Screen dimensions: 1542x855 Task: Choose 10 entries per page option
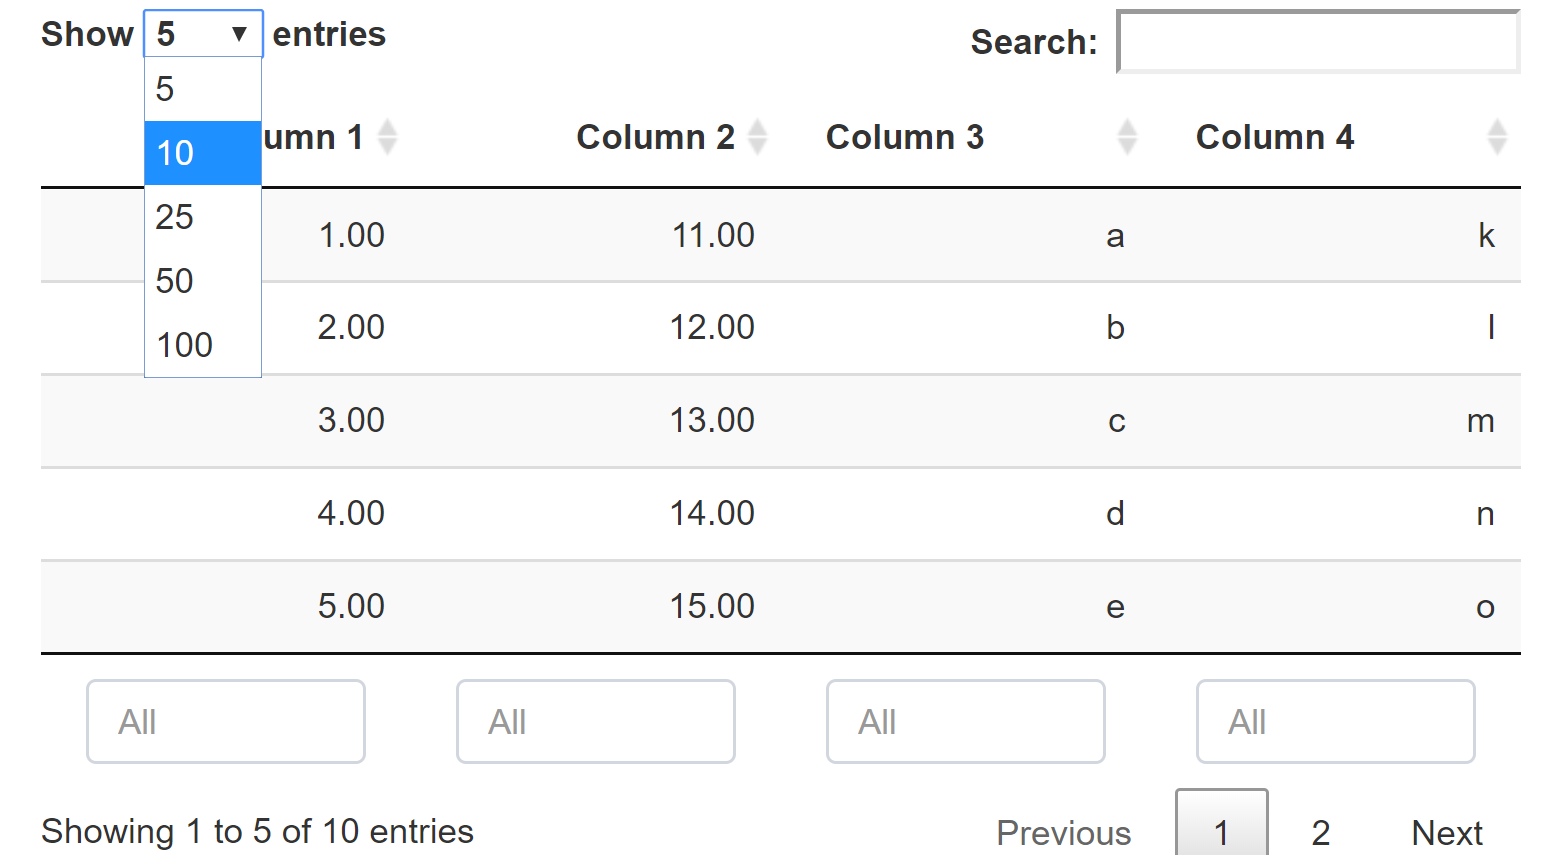[203, 153]
